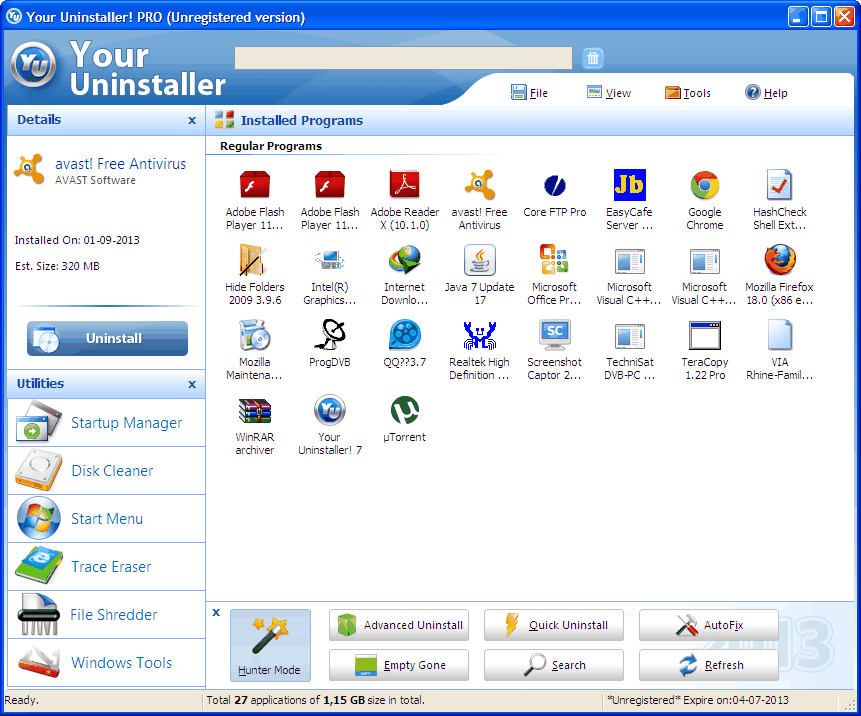The height and width of the screenshot is (716, 861).
Task: Open File Shredder utility
Action: (107, 614)
